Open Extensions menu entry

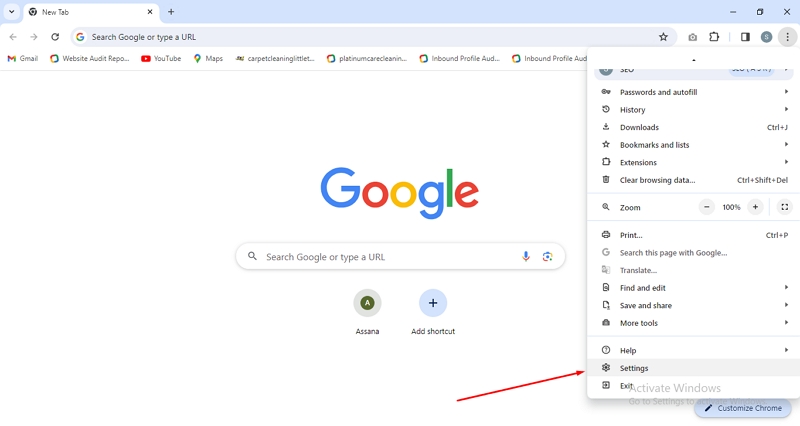[694, 162]
